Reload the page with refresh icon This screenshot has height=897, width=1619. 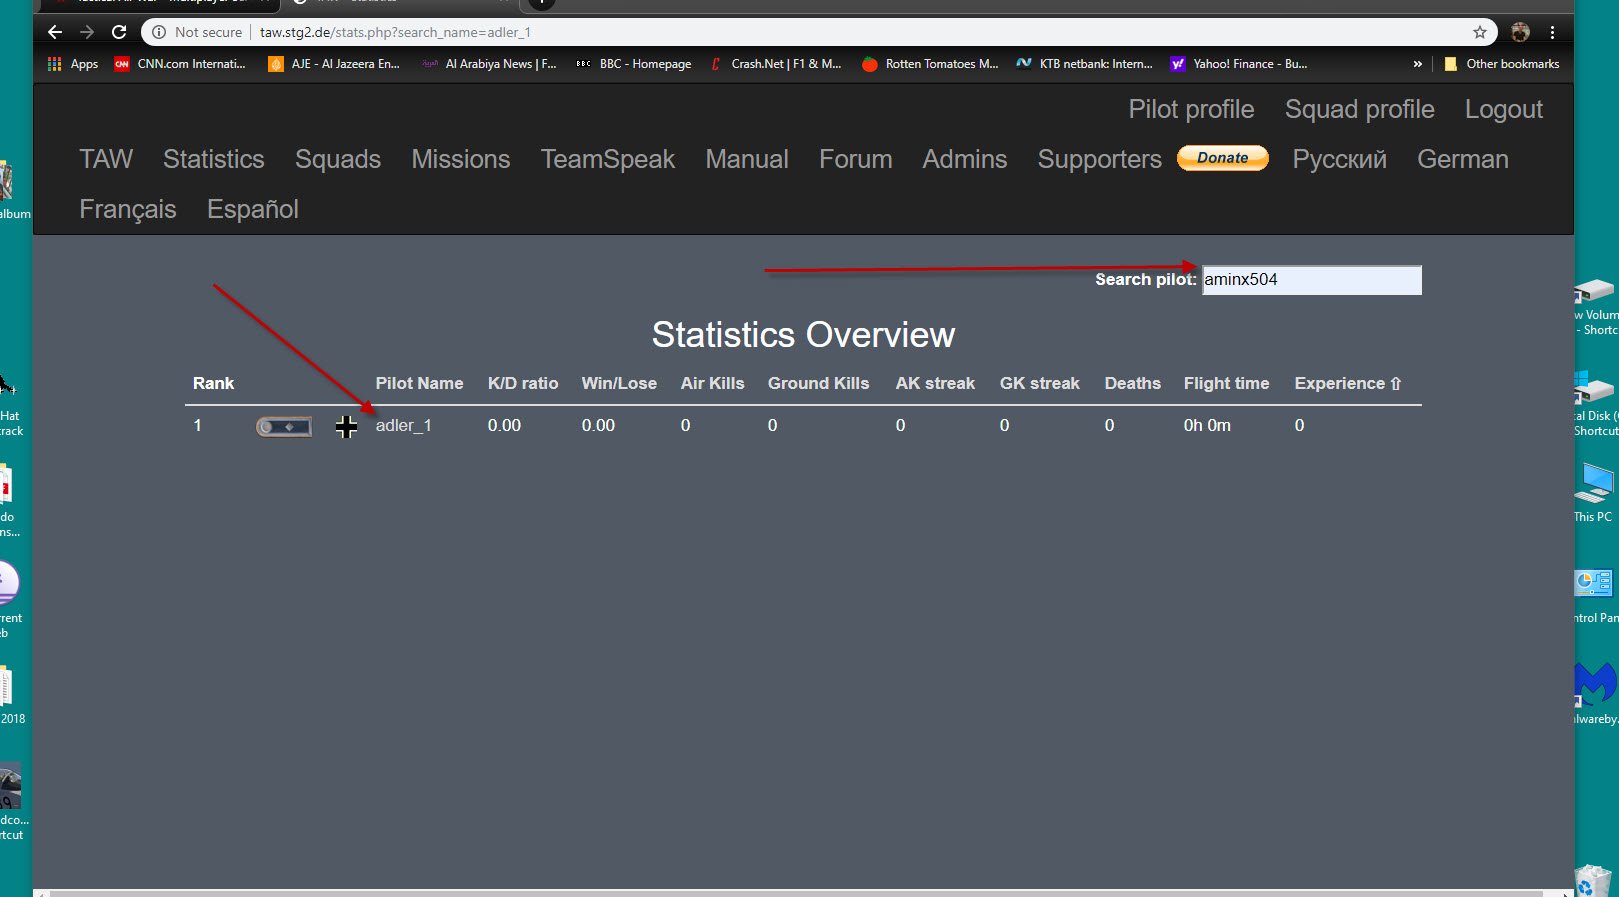[119, 32]
